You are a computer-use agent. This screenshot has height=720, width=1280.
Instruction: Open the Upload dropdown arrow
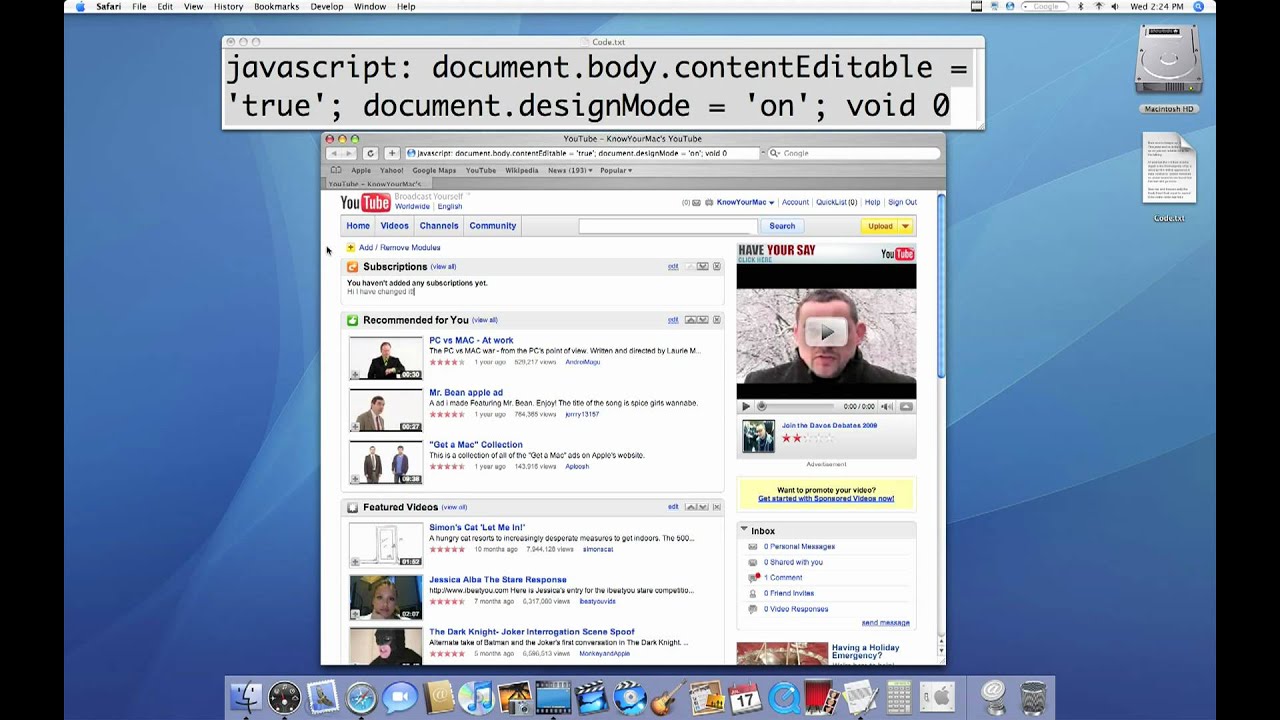(x=905, y=226)
